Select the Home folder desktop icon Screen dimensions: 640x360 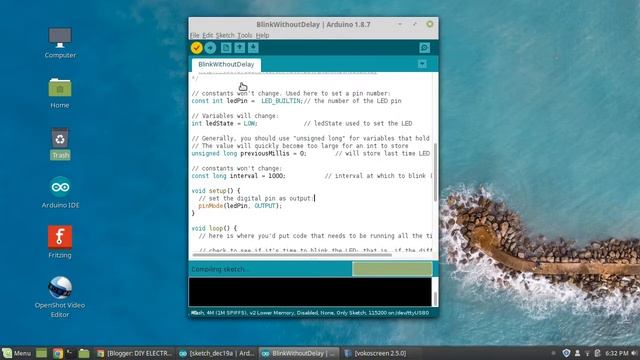click(x=60, y=93)
